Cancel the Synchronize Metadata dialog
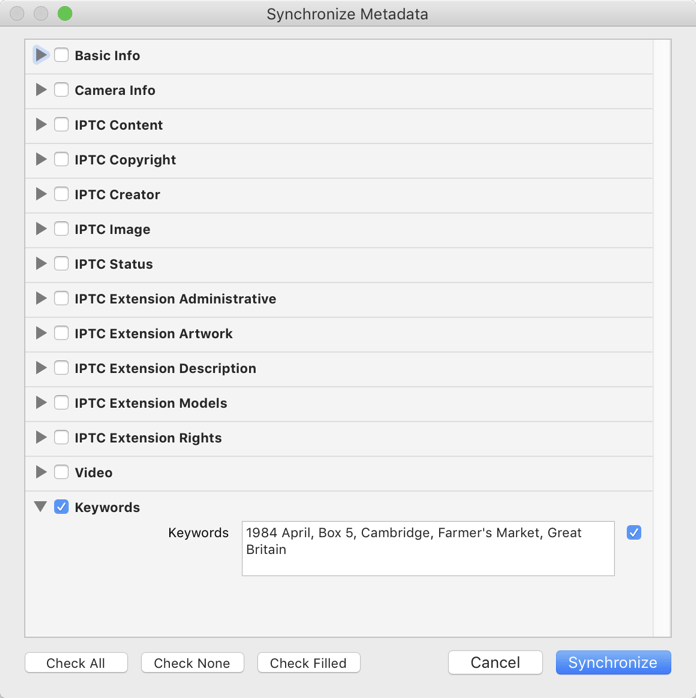696x698 pixels. [x=495, y=662]
